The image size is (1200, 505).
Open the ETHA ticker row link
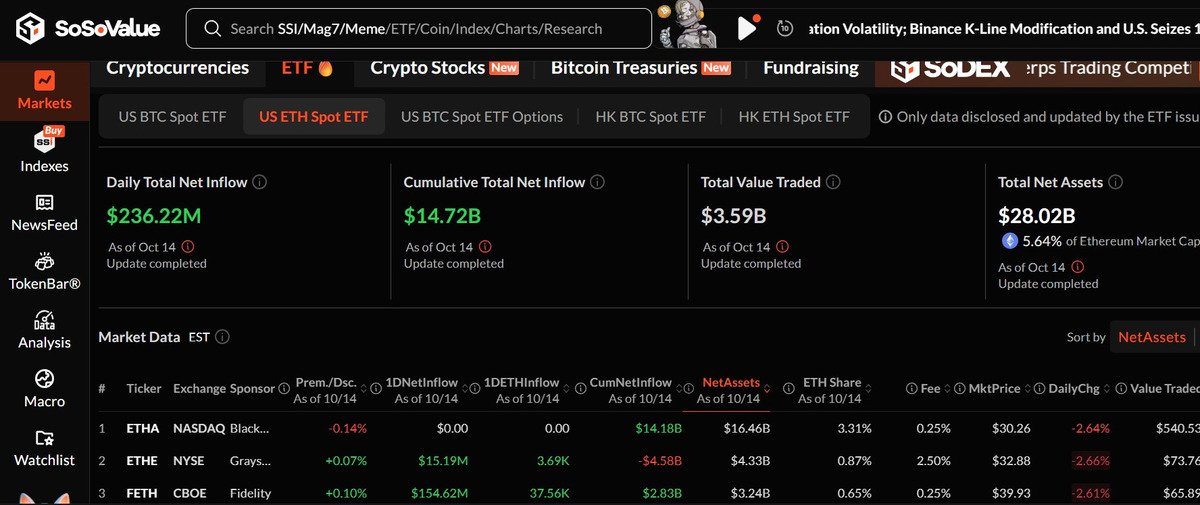pyautogui.click(x=142, y=428)
